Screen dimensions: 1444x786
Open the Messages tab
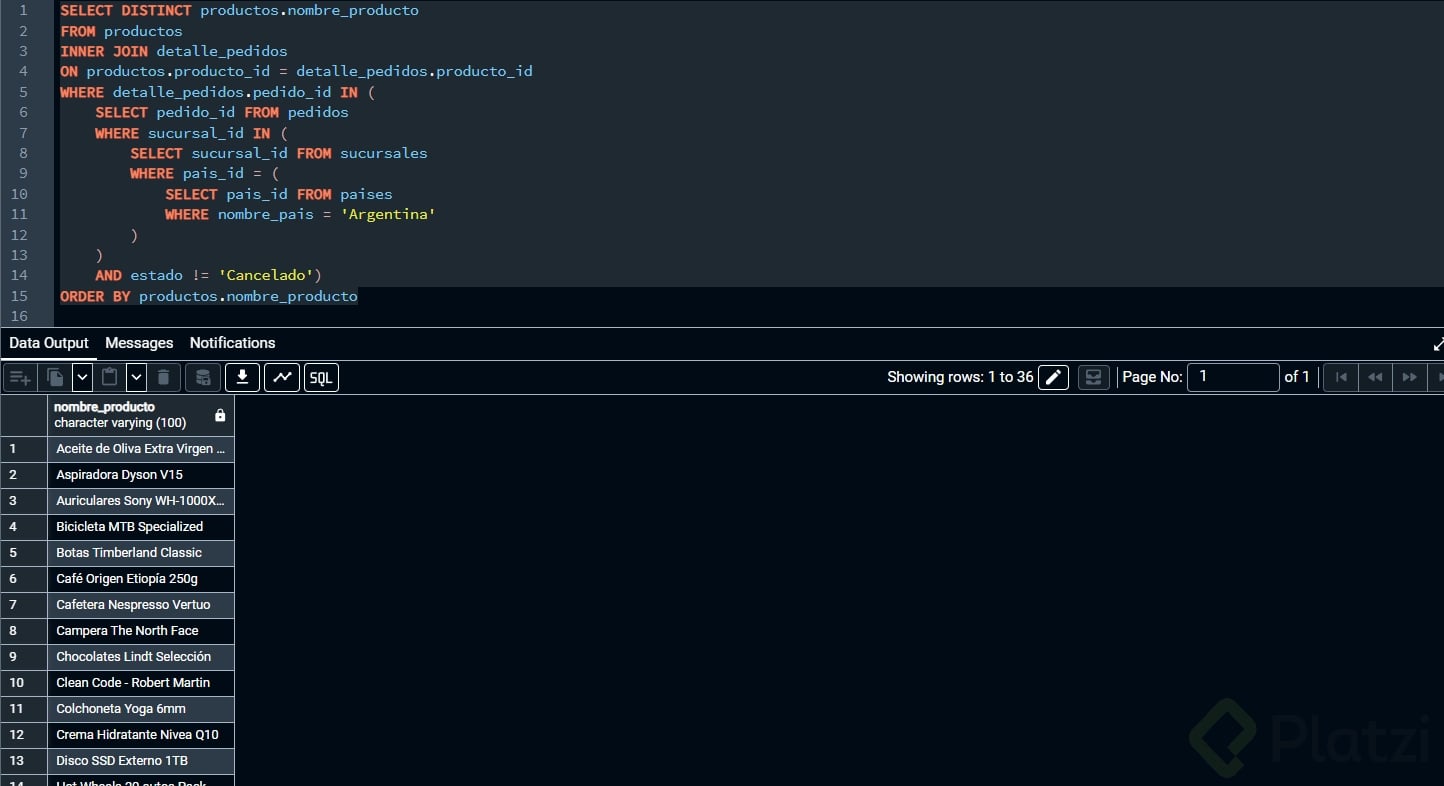pos(139,343)
